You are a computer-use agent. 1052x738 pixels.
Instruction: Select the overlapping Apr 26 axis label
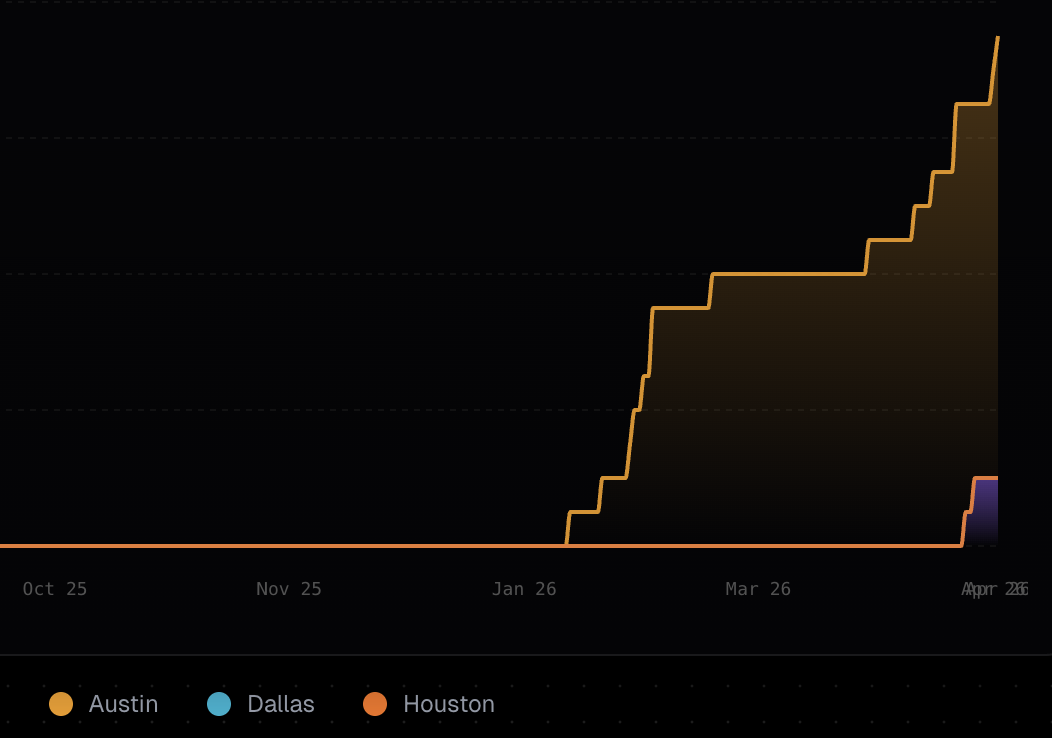tap(995, 589)
